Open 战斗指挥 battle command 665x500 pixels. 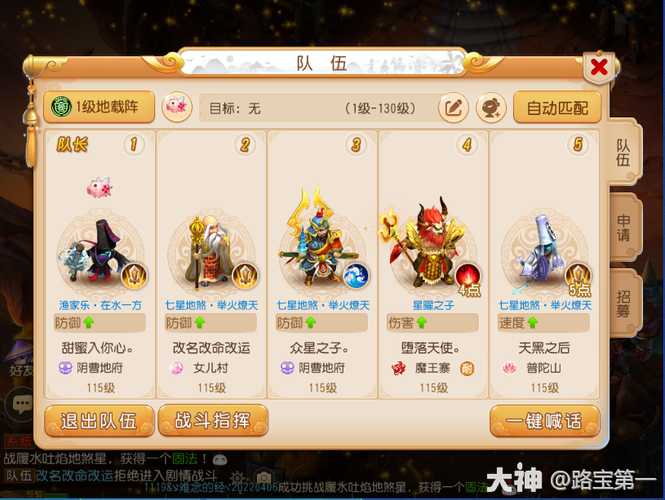213,420
